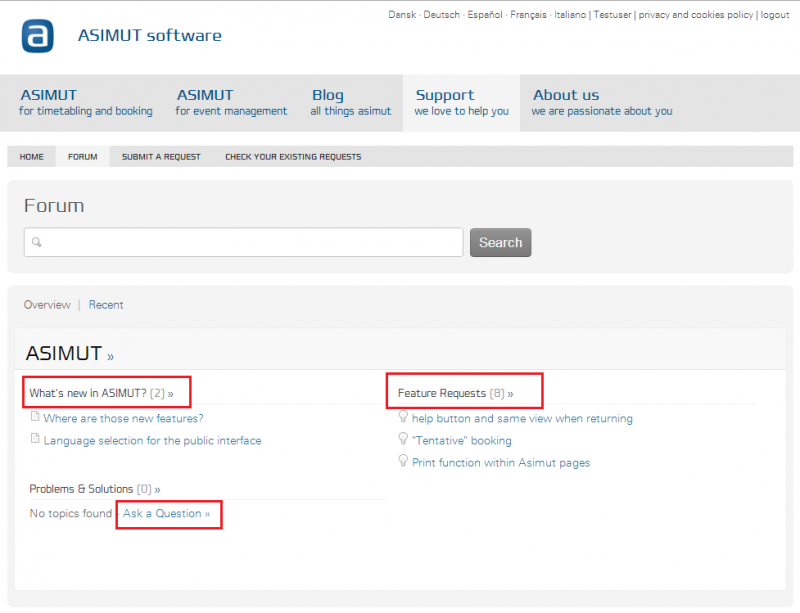This screenshot has height=613, width=800.
Task: Expand the ASIMUT category via its chevron
Action: point(110,355)
